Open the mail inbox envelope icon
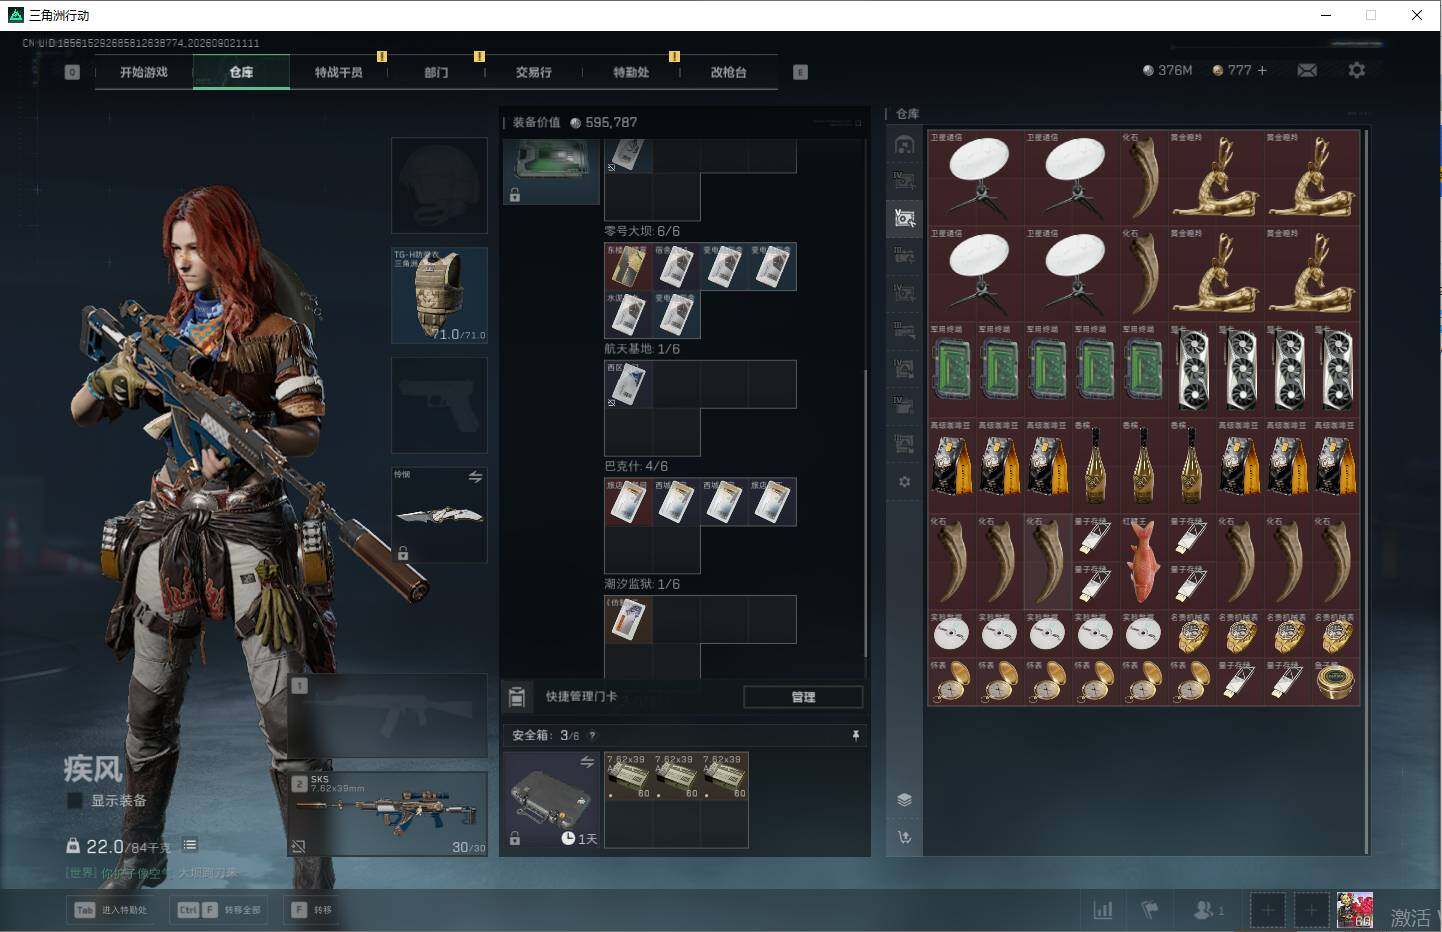 1307,70
